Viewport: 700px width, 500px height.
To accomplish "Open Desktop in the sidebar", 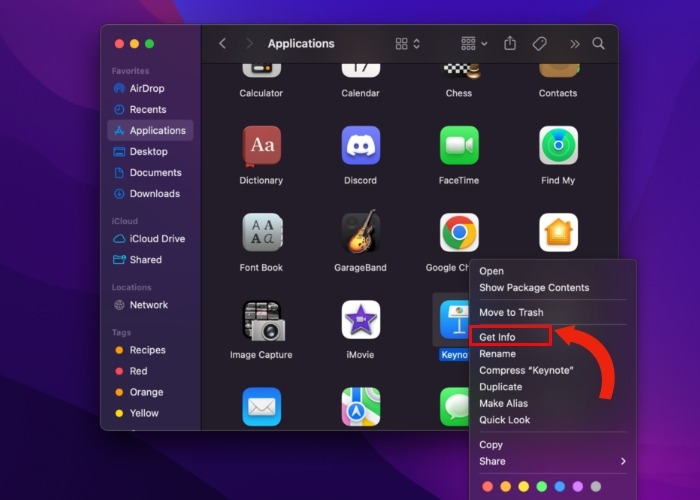I will tap(150, 151).
